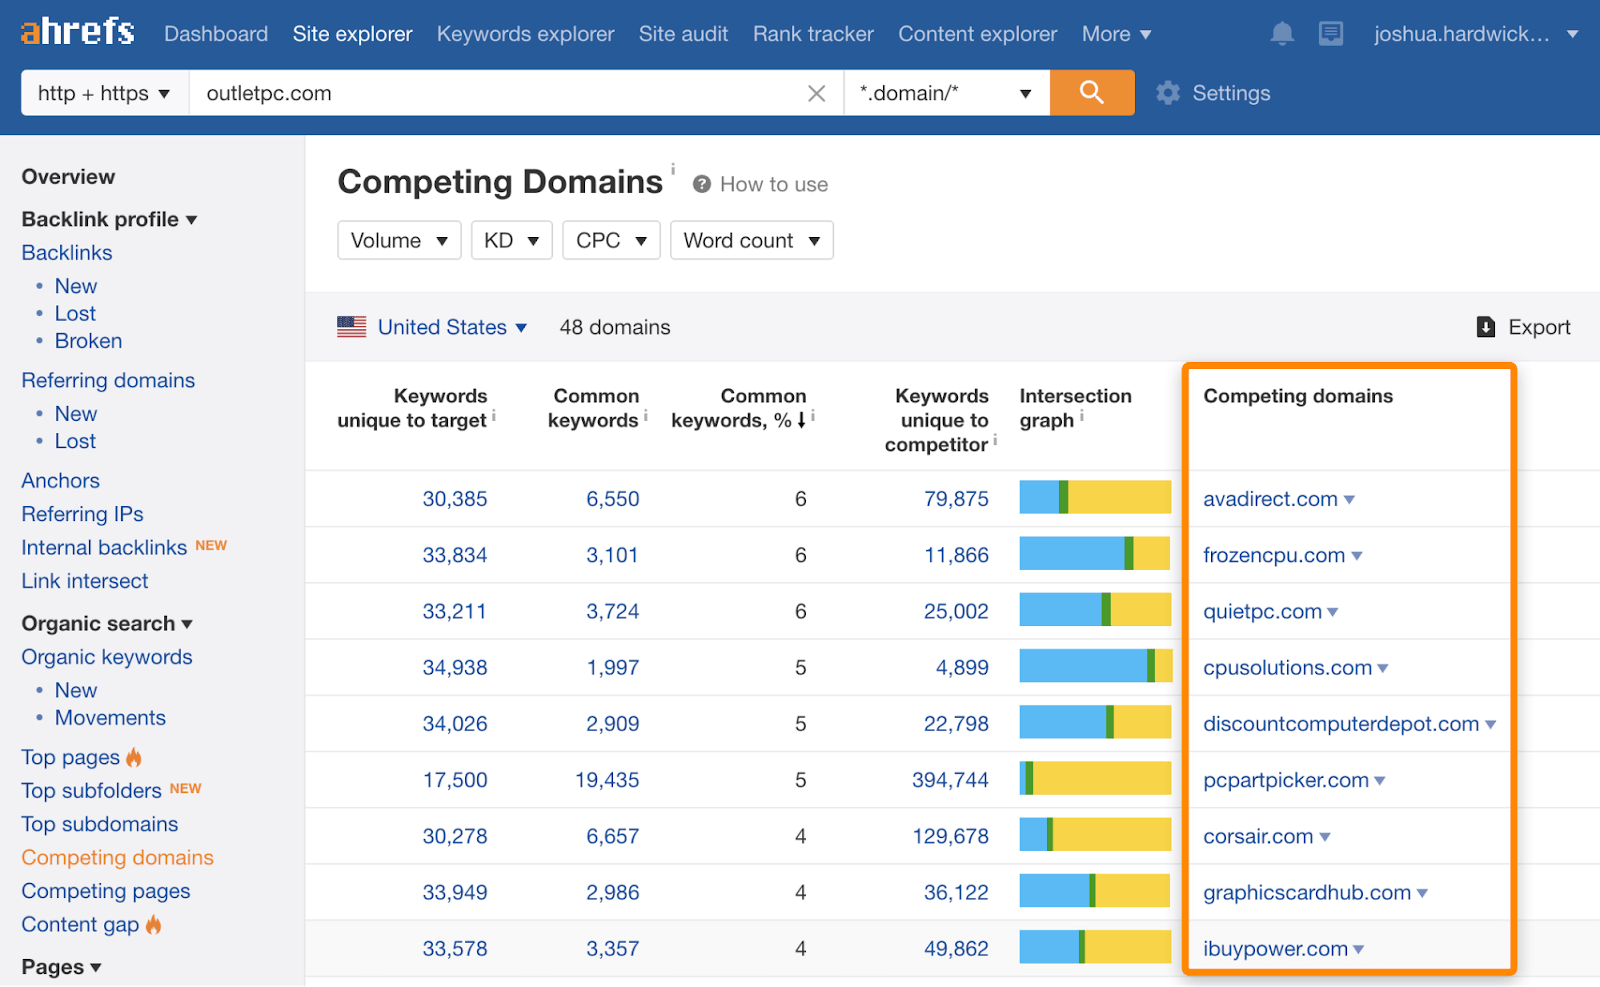The width and height of the screenshot is (1600, 987).
Task: Open Organic keywords link
Action: (107, 657)
